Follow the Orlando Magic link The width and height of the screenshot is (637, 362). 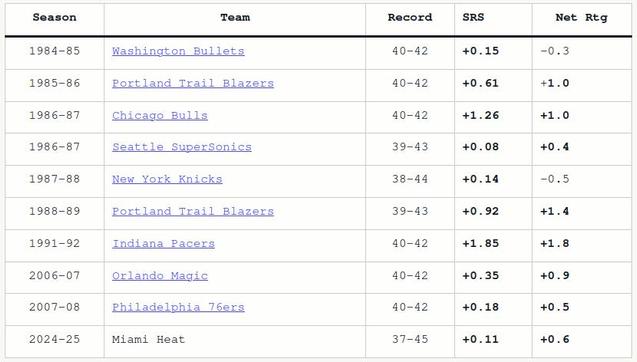[160, 275]
